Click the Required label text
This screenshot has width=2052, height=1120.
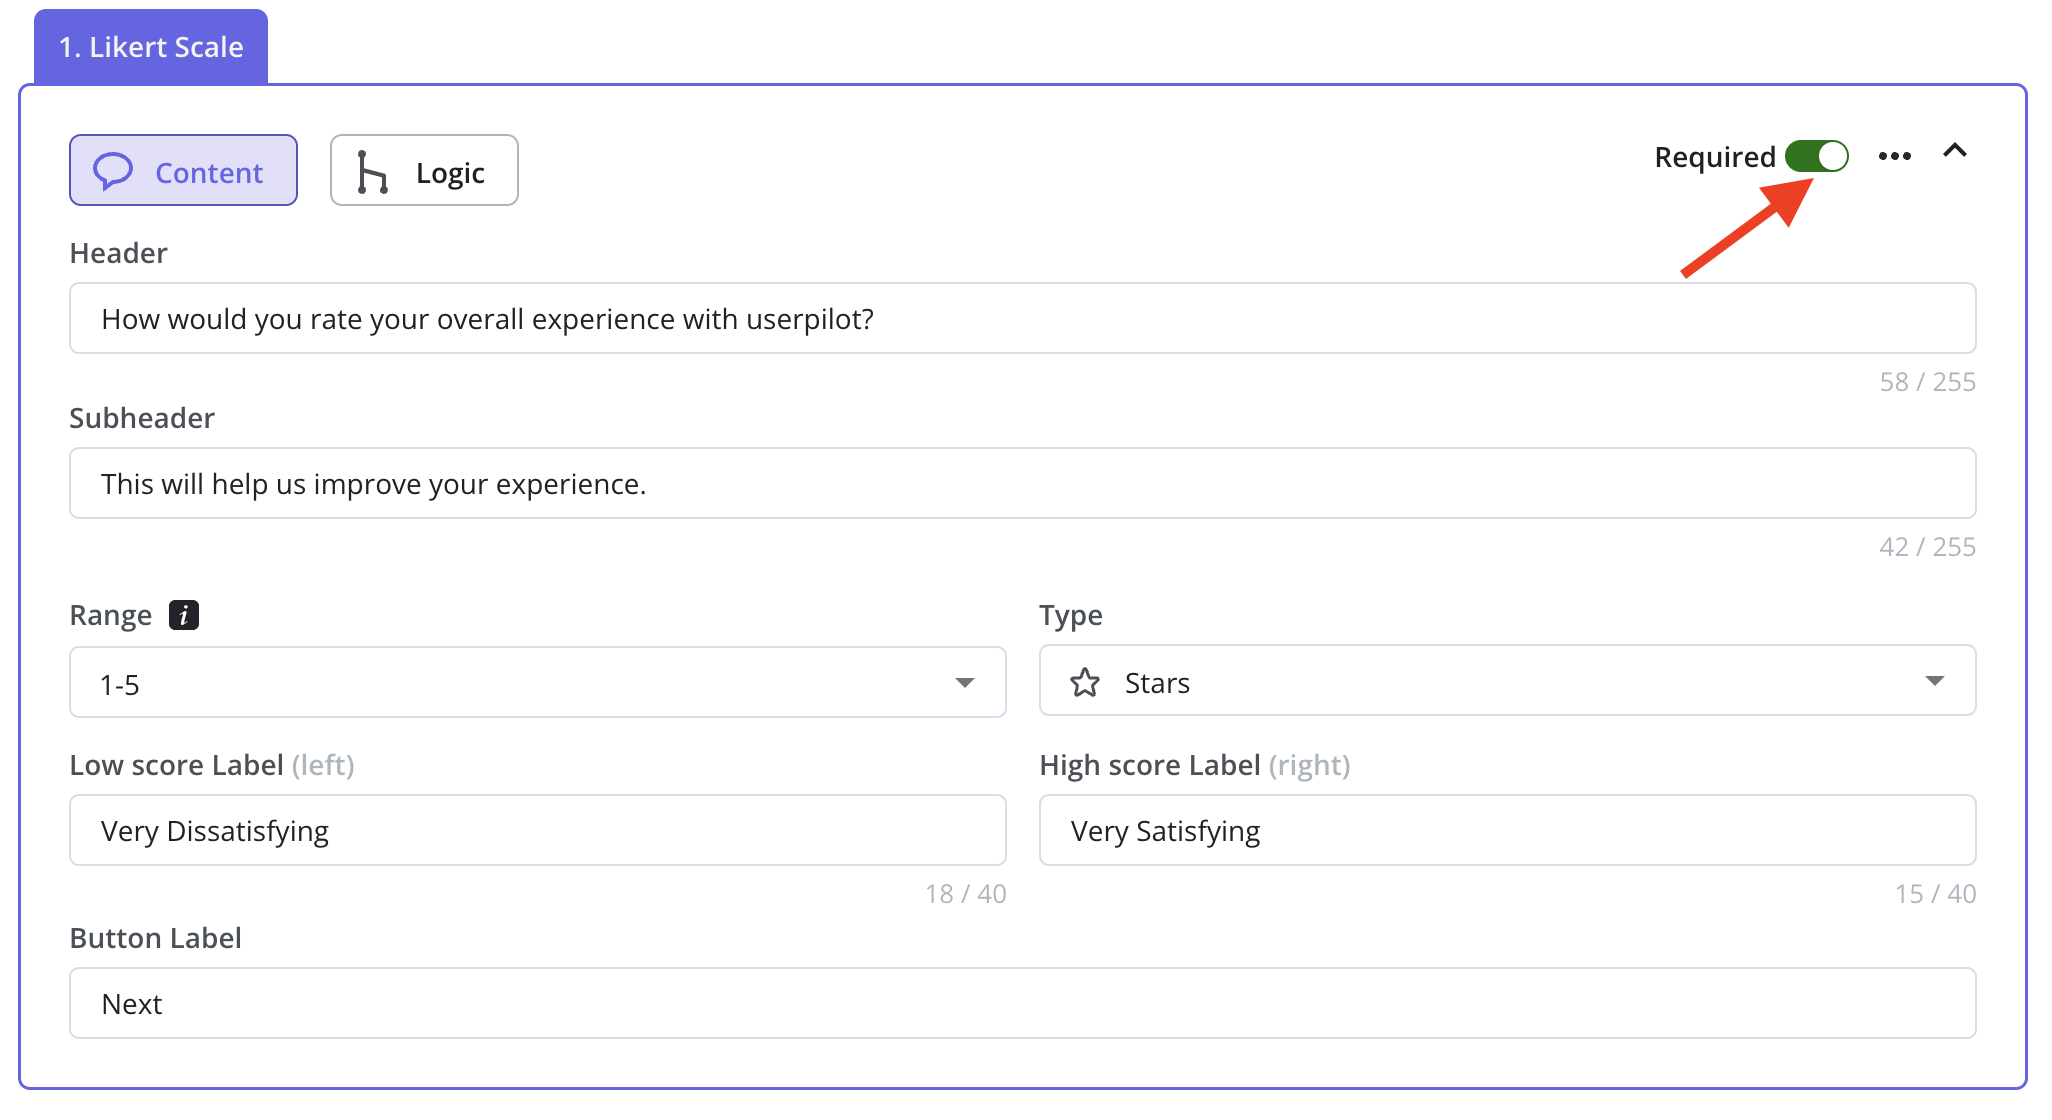tap(1714, 157)
